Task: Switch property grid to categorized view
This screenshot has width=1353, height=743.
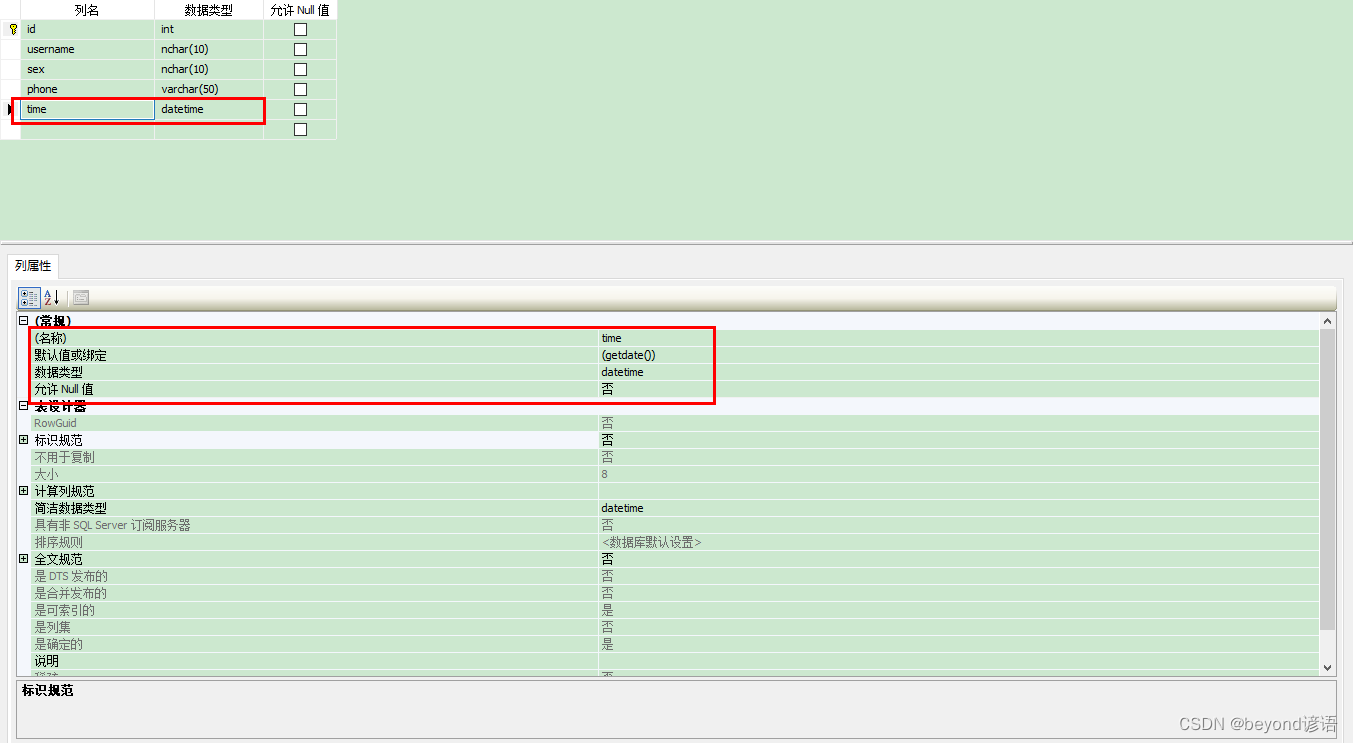Action: 29,297
